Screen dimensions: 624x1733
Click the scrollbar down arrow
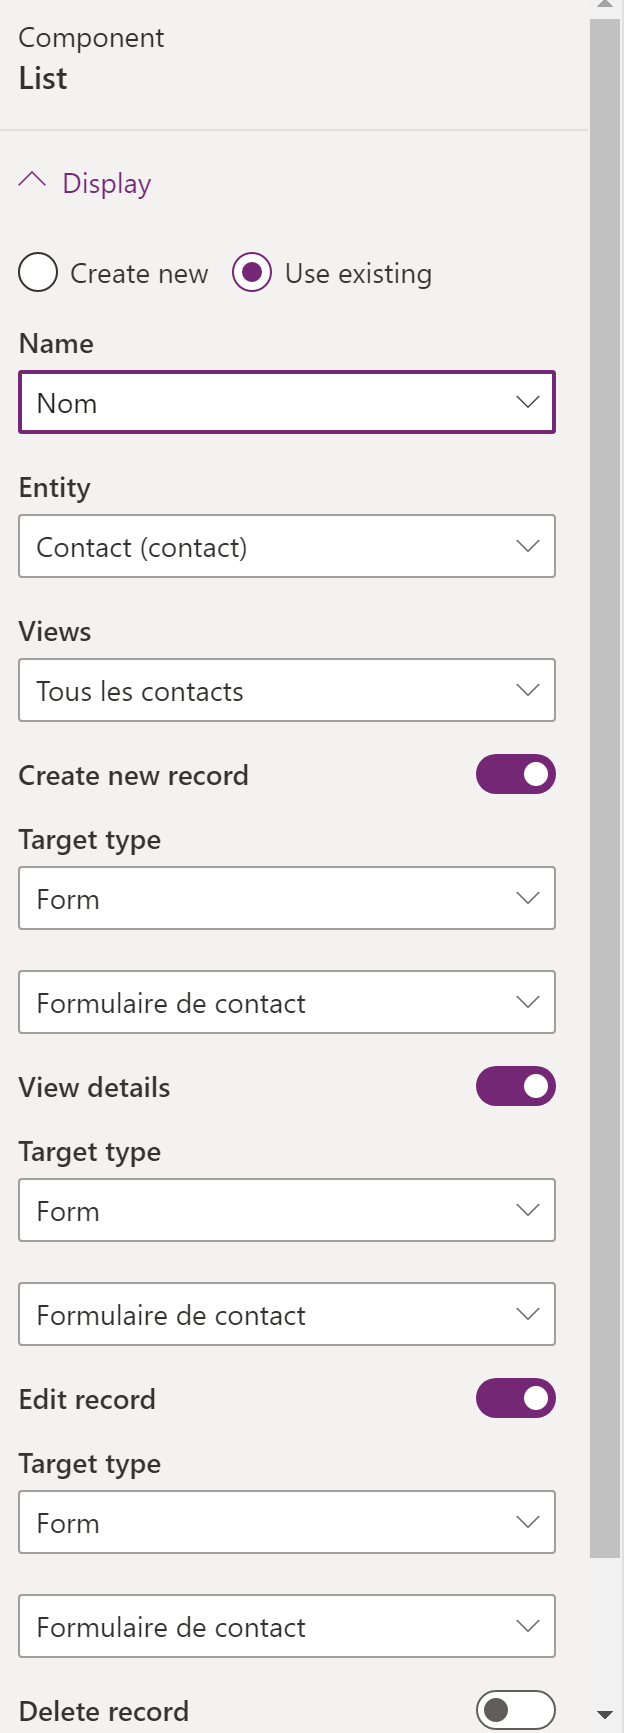[604, 1714]
